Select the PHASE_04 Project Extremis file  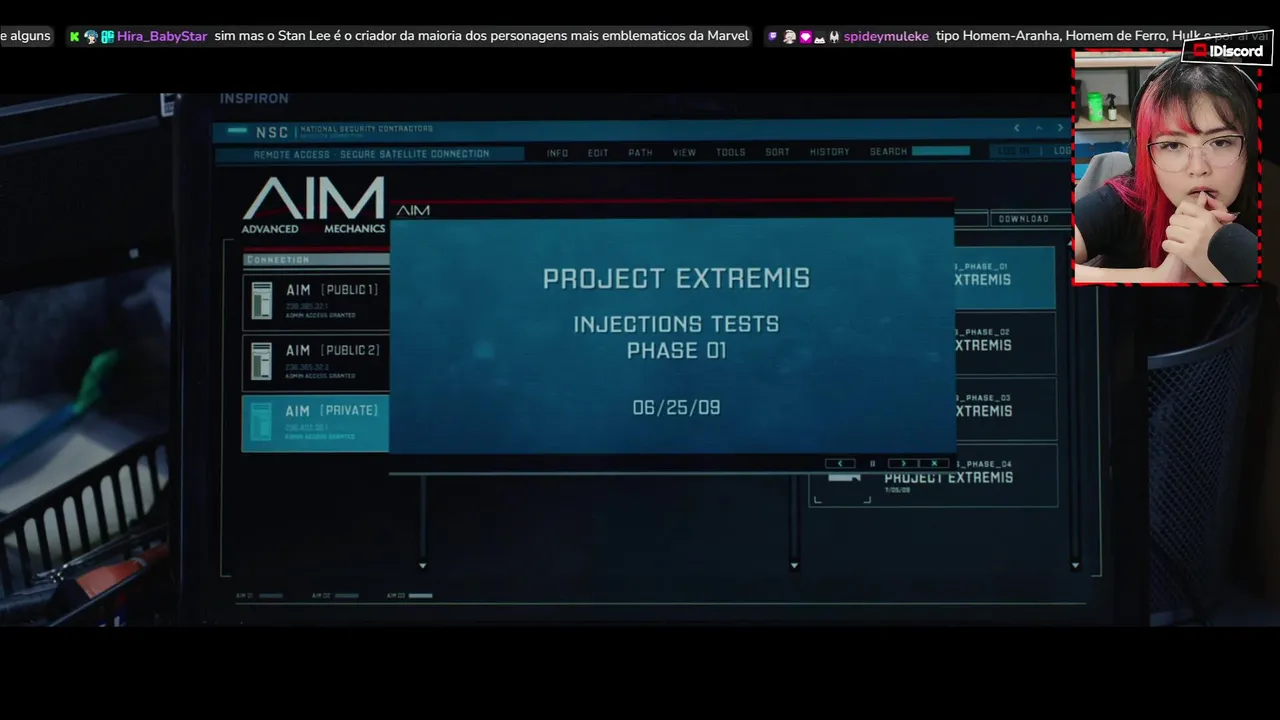tap(933, 476)
